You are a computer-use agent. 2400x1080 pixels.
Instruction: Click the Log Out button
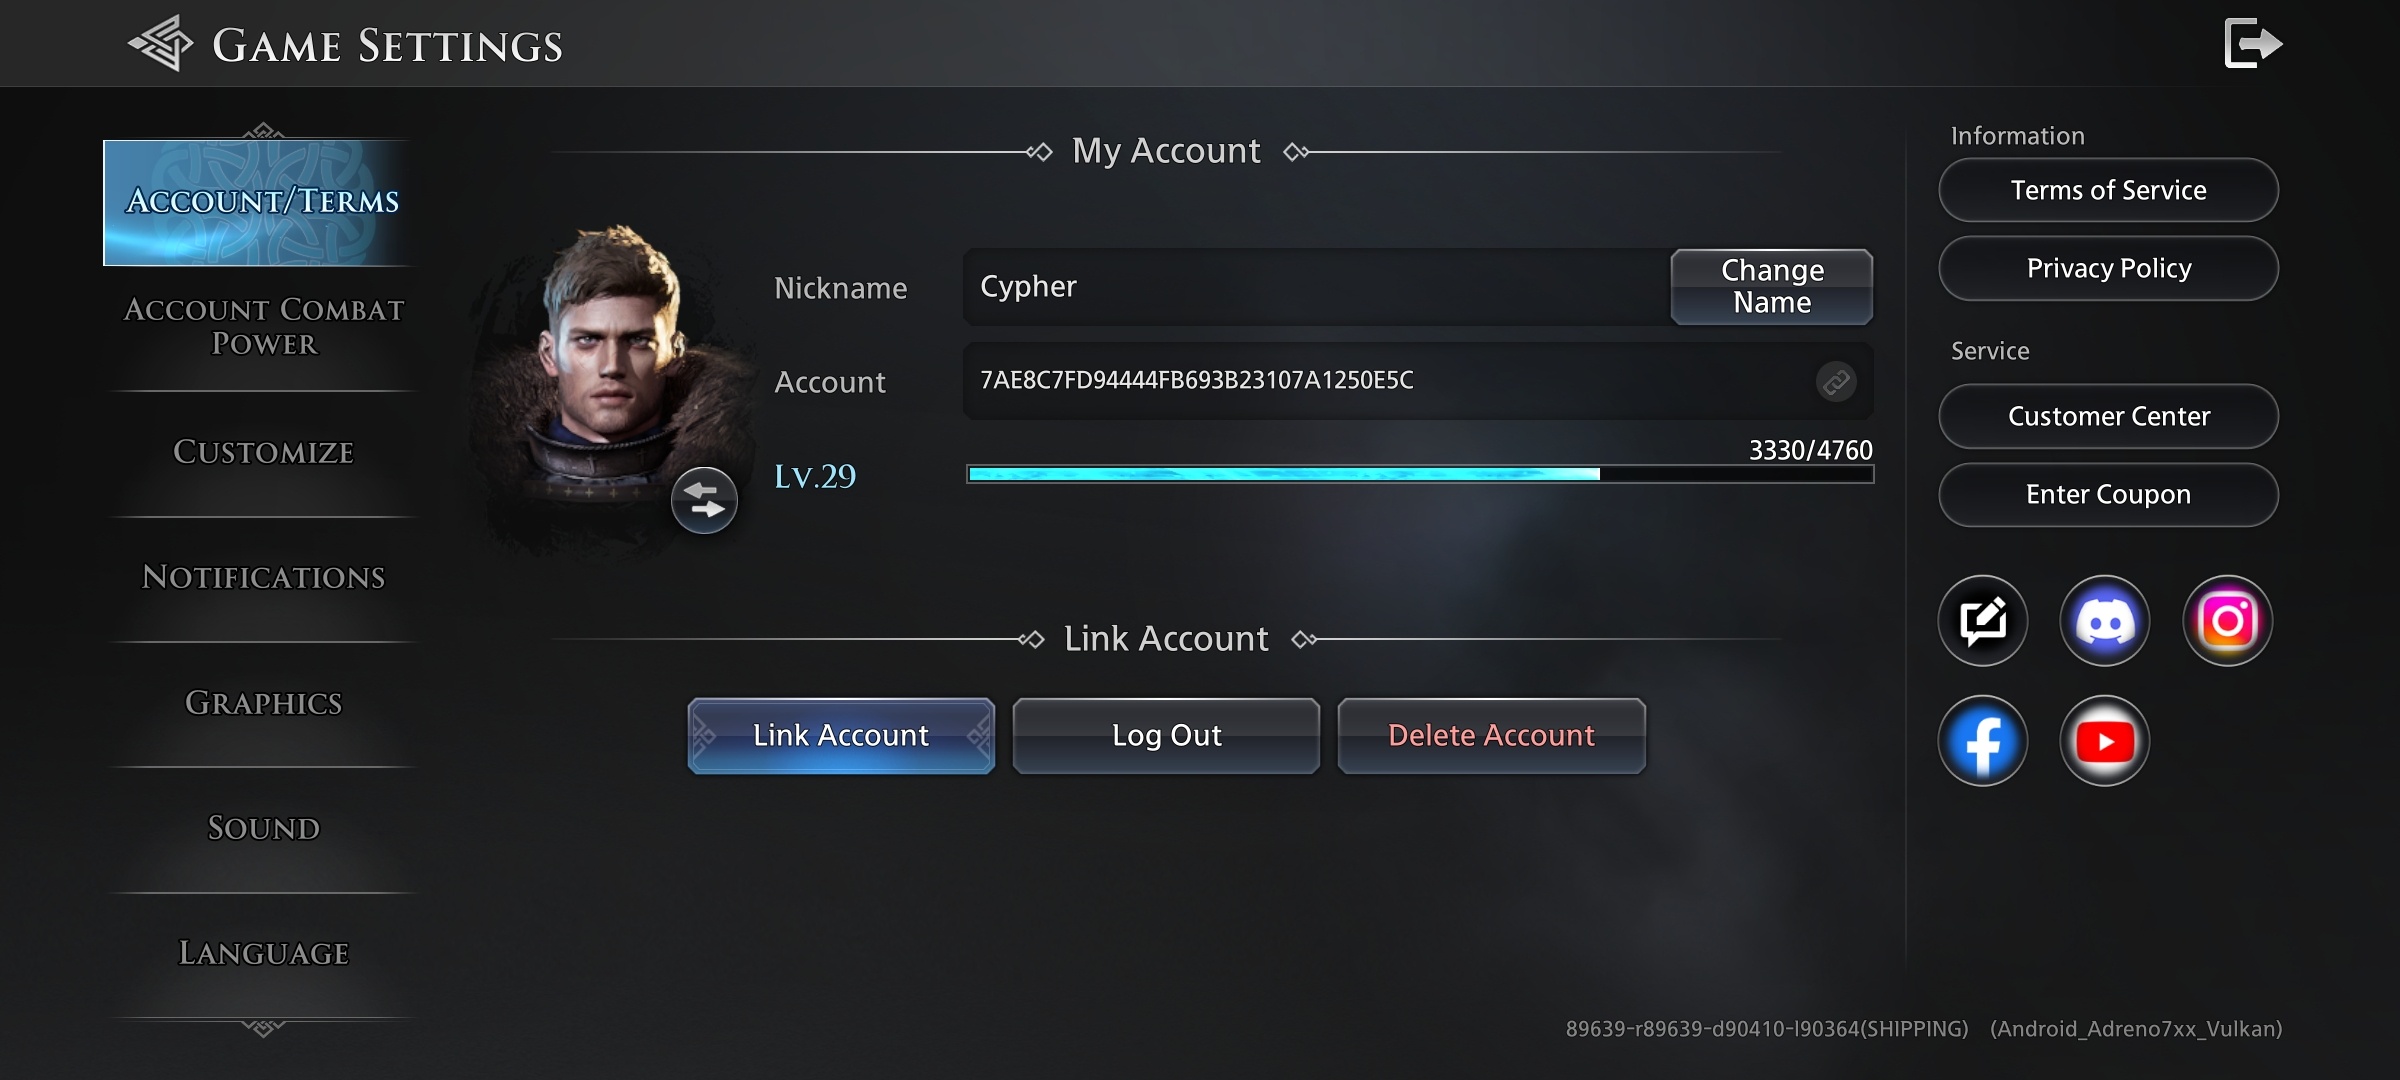pyautogui.click(x=1166, y=734)
